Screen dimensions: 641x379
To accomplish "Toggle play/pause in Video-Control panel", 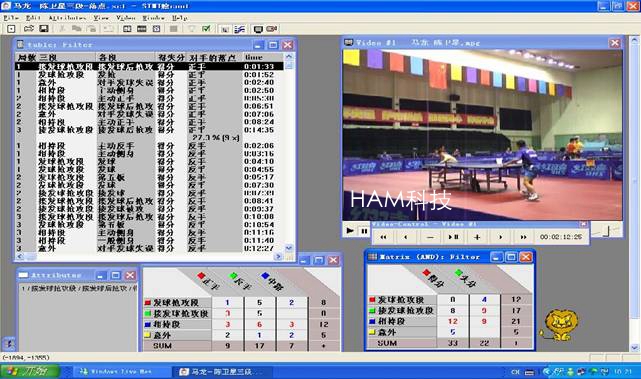I will (453, 237).
